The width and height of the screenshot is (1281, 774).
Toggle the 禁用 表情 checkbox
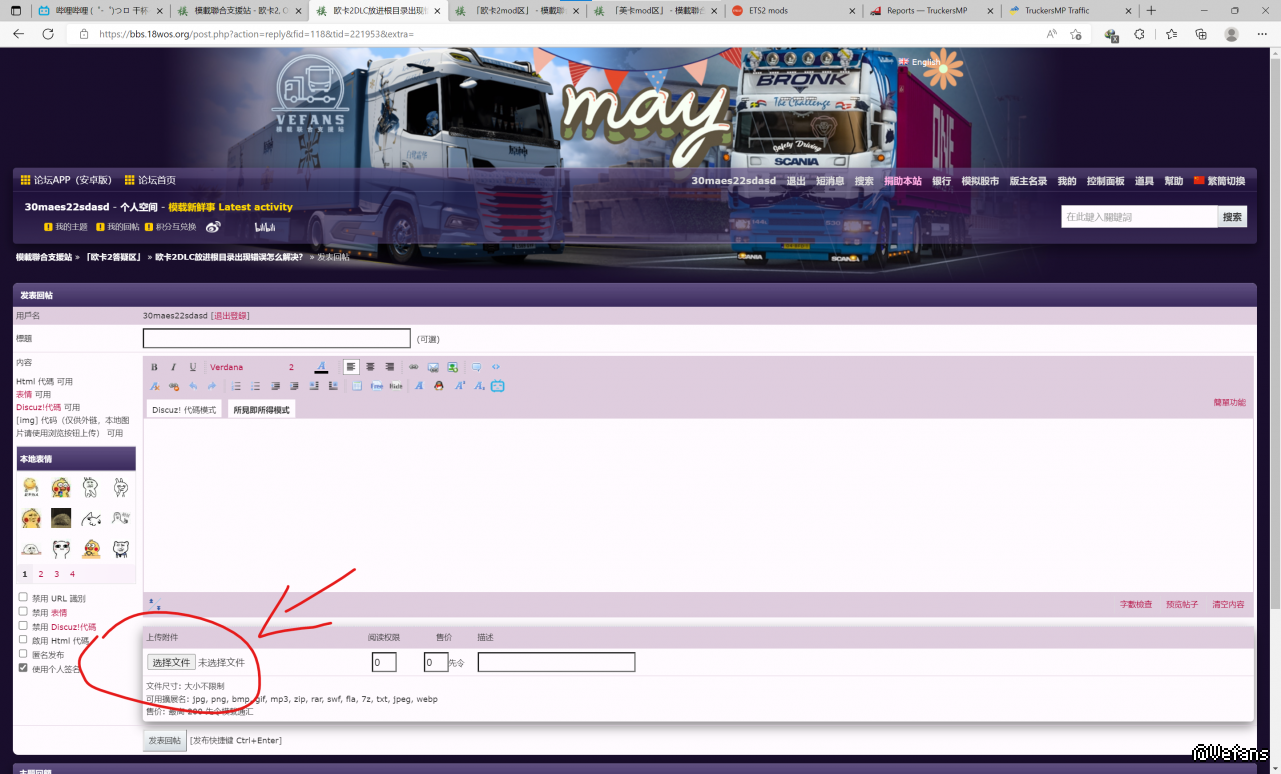point(23,611)
